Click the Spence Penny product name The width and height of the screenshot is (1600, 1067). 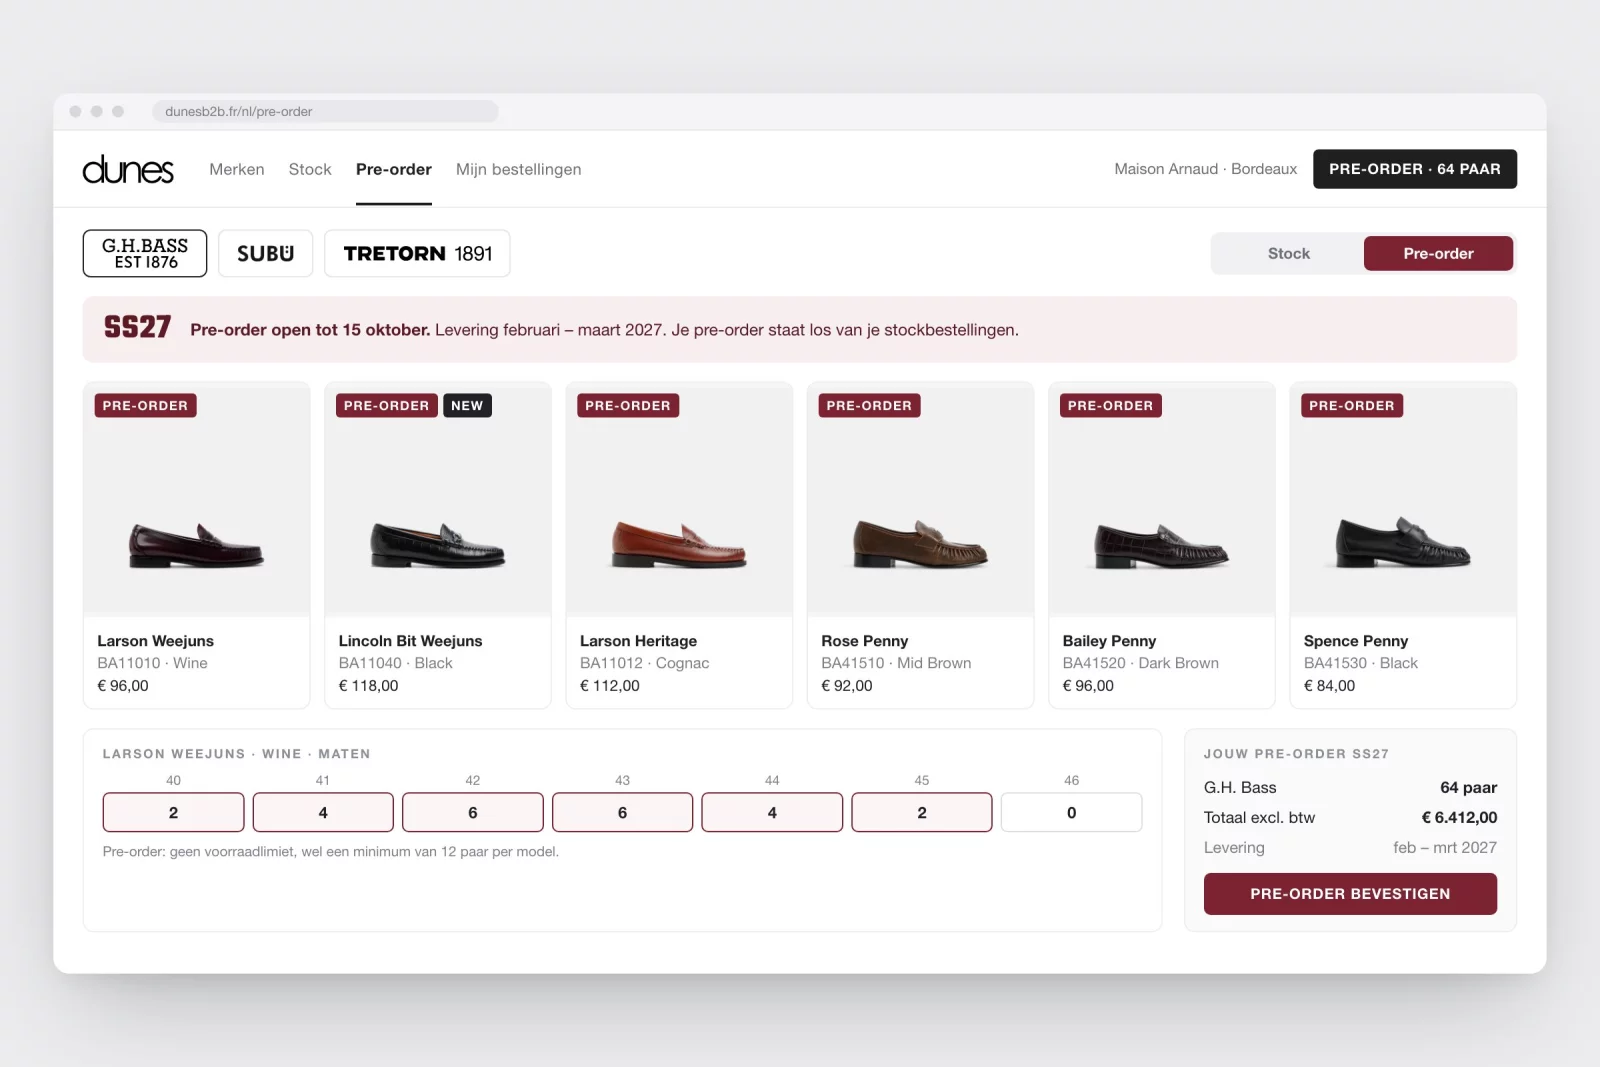(1355, 641)
